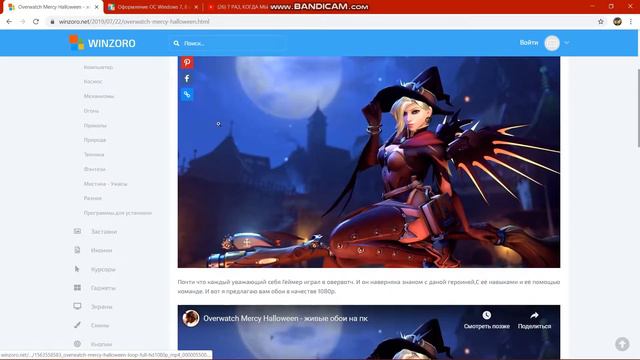Click the user avatar circle in the header
The height and width of the screenshot is (360, 640).
coord(552,43)
